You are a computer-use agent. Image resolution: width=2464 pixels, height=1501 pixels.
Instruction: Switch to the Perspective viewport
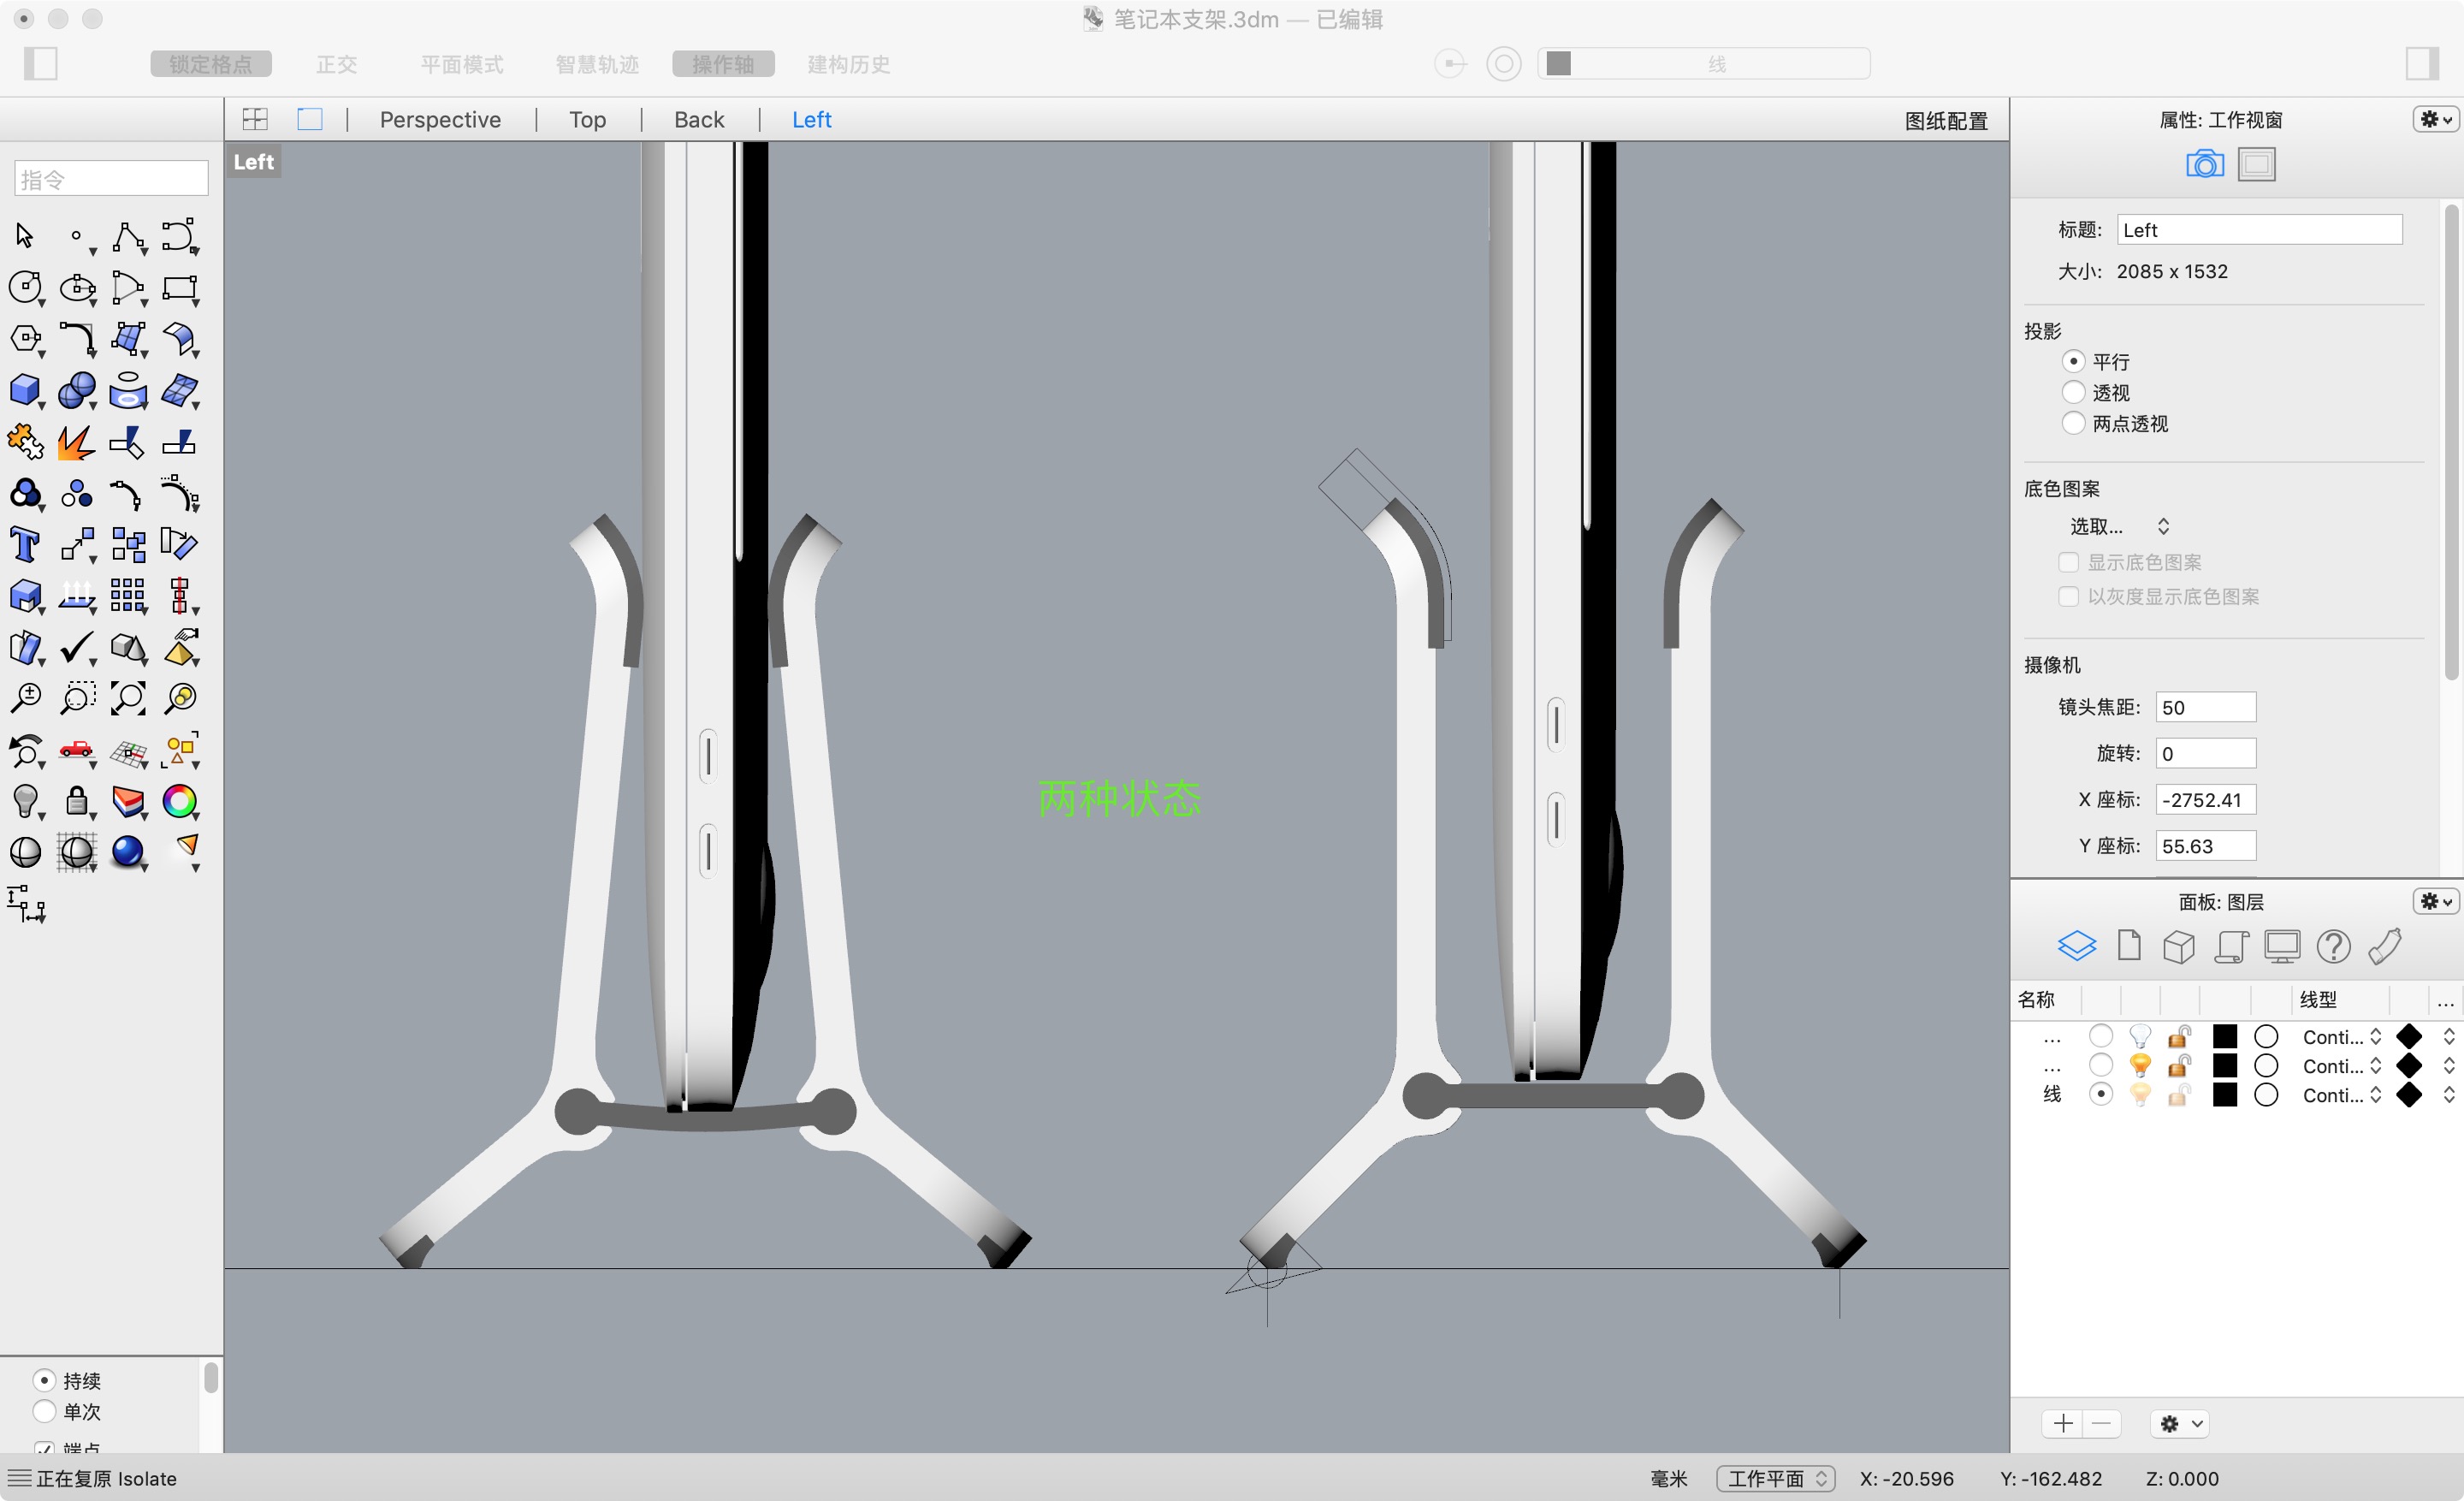click(440, 119)
